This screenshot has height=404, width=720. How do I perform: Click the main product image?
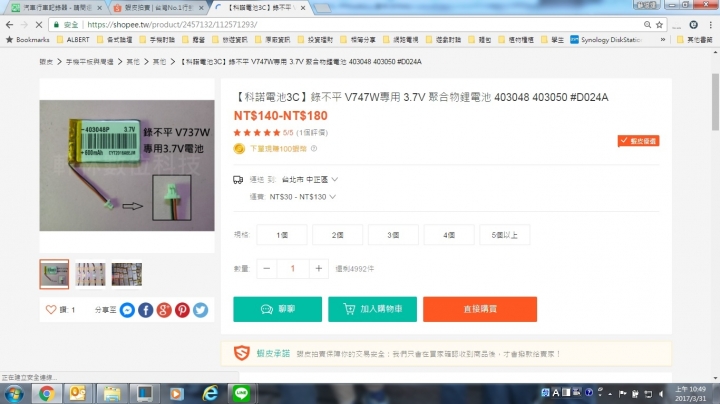[x=127, y=165]
